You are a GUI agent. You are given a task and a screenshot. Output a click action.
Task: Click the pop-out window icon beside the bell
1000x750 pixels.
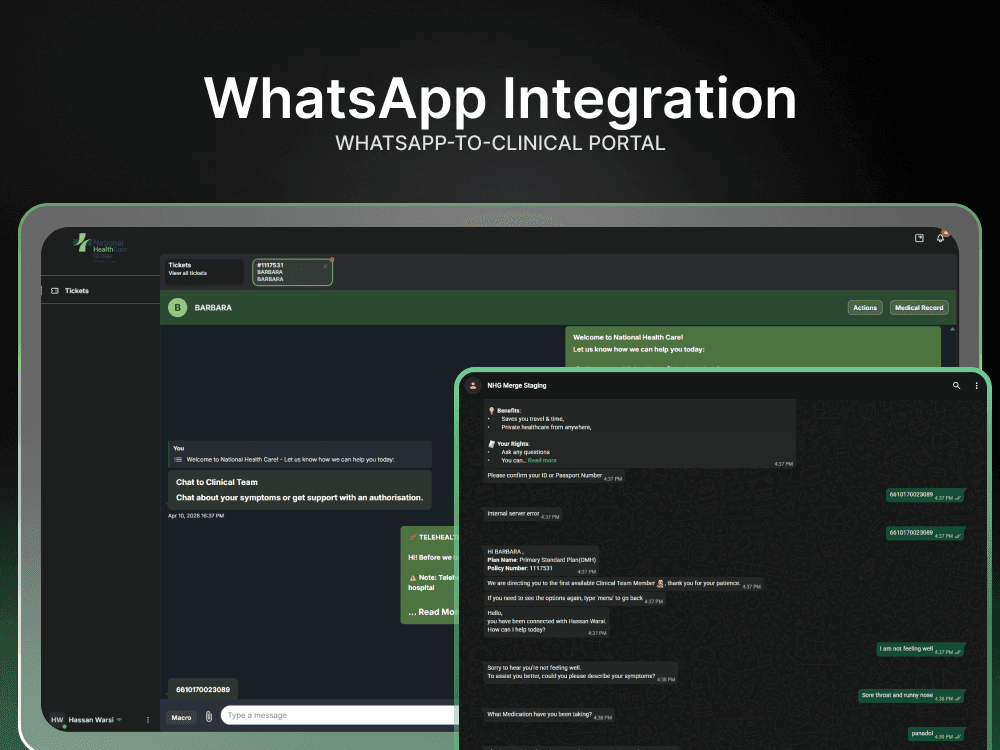[x=919, y=238]
